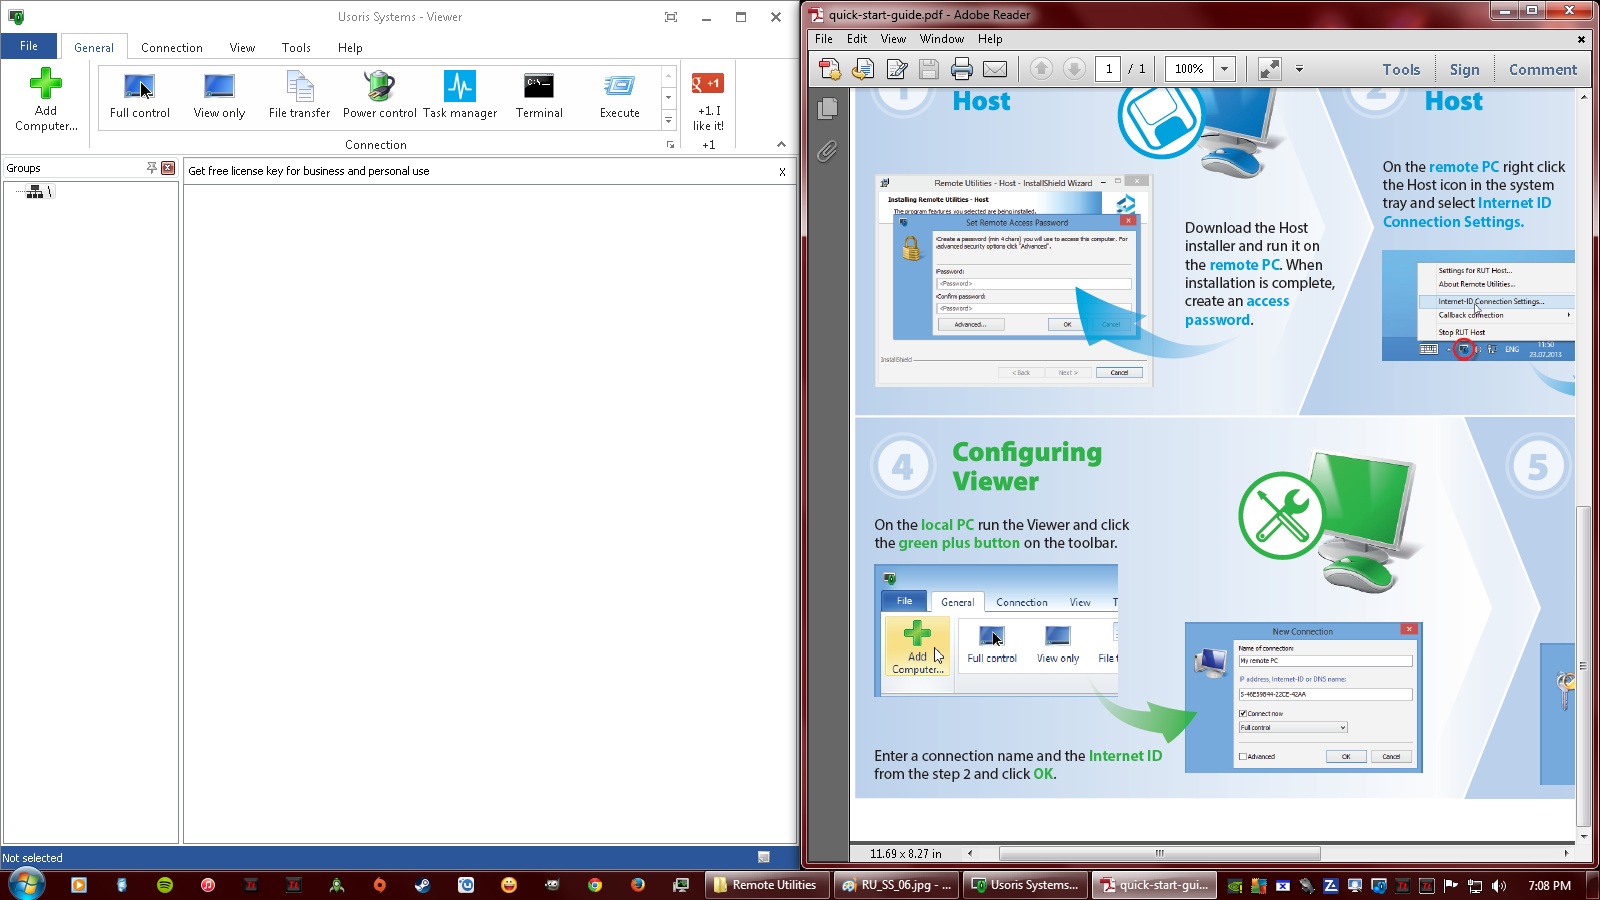1600x900 pixels.
Task: Switch to the General ribbon tab
Action: coord(94,48)
